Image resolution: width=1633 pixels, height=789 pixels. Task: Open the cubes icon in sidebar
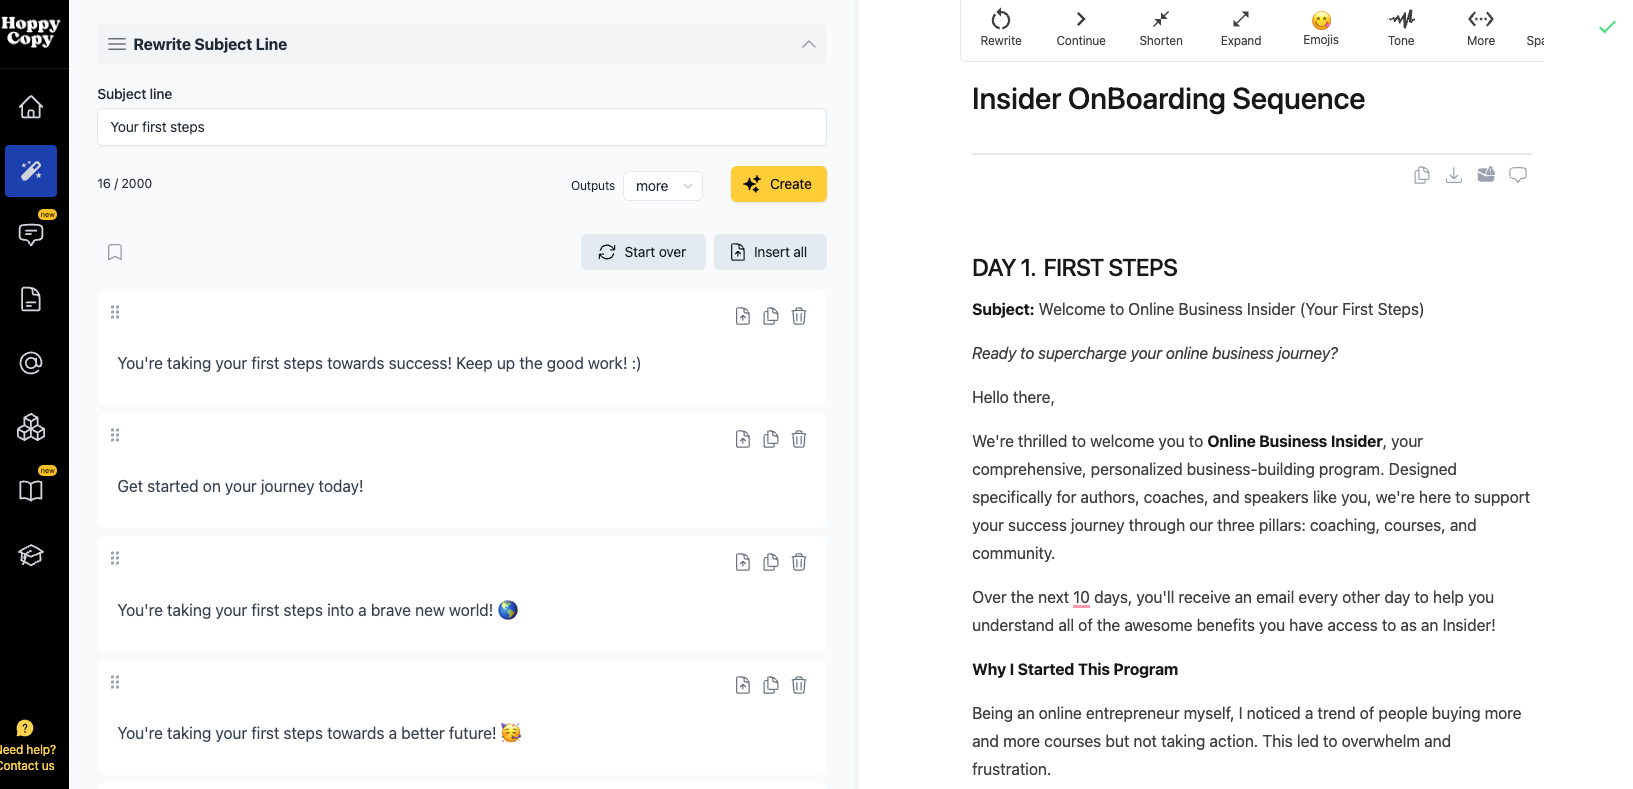click(x=31, y=427)
